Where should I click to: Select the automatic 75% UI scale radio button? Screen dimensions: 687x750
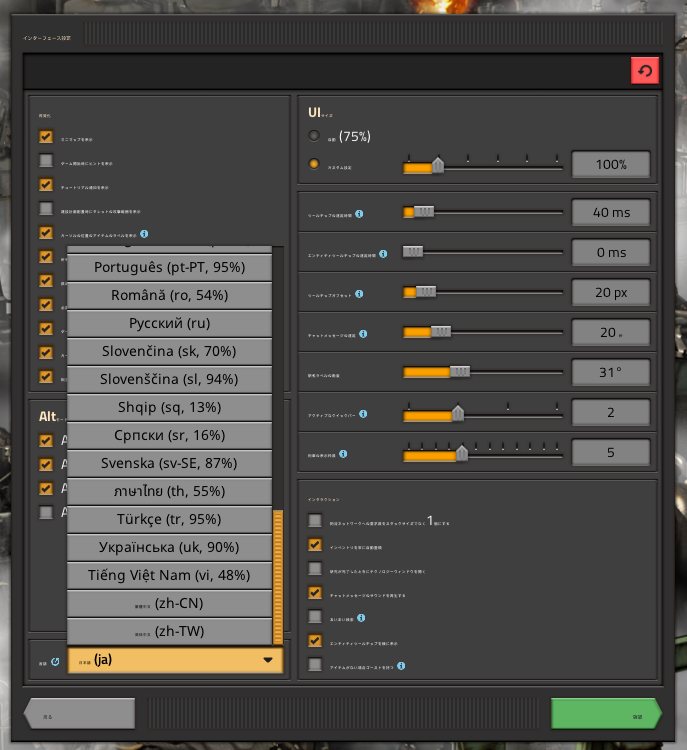[x=314, y=136]
